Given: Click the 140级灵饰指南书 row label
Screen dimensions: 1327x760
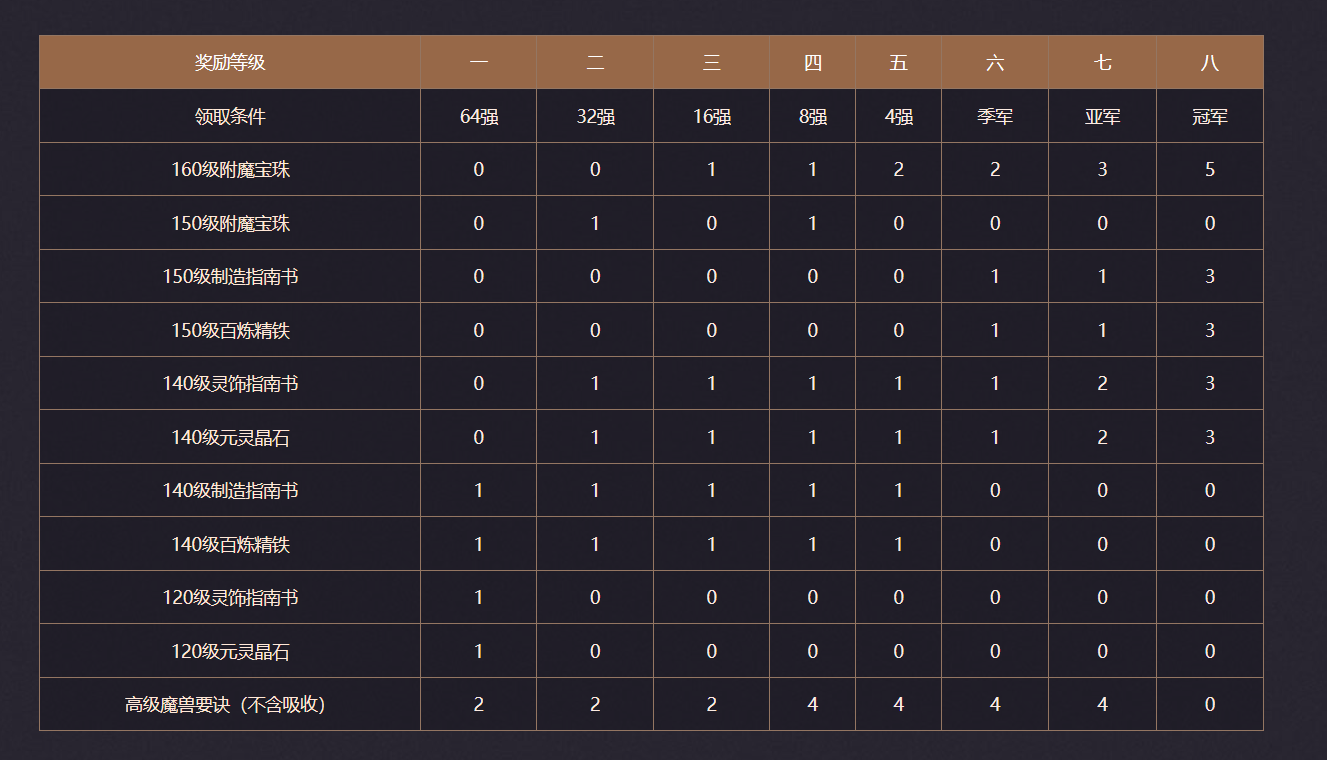Looking at the screenshot, I should tap(230, 384).
